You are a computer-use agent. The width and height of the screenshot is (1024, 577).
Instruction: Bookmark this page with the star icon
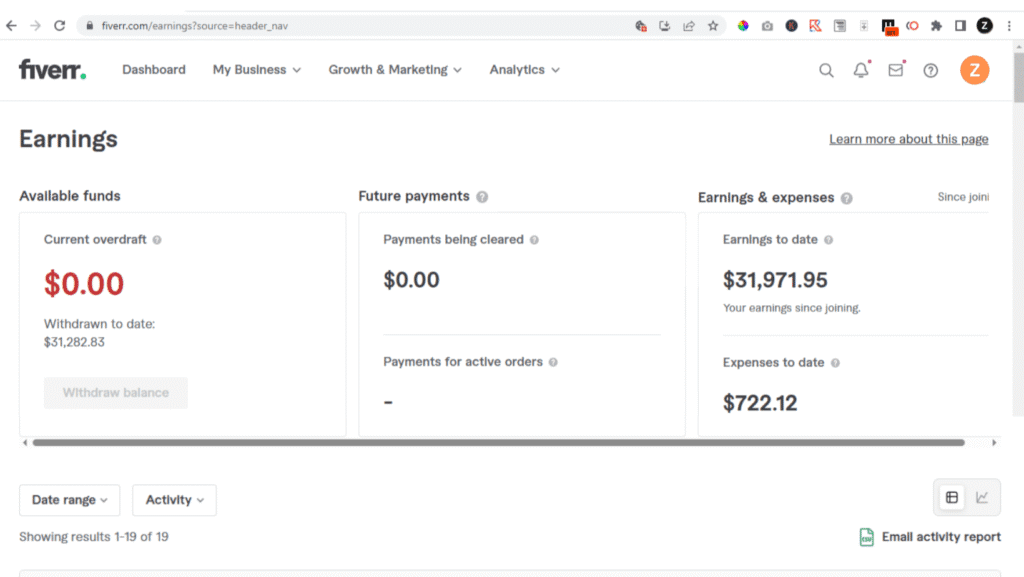pyautogui.click(x=713, y=26)
